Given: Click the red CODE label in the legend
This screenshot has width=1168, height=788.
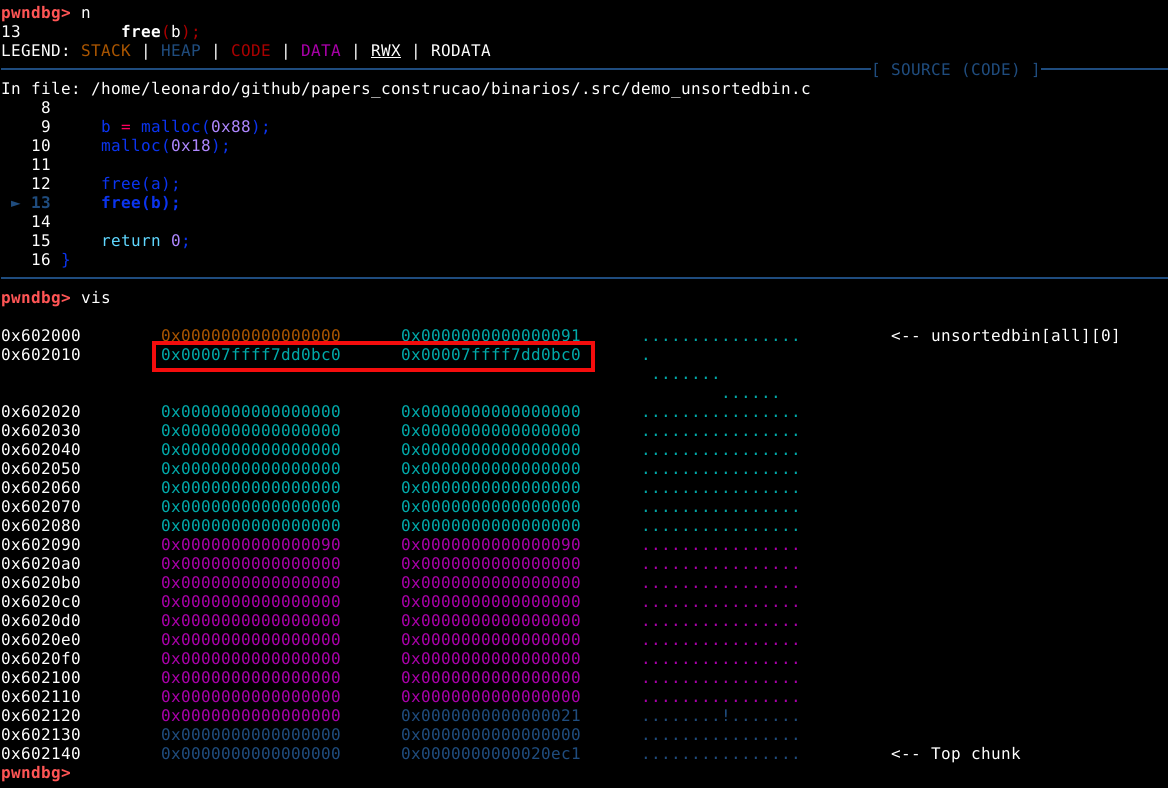Looking at the screenshot, I should [250, 51].
